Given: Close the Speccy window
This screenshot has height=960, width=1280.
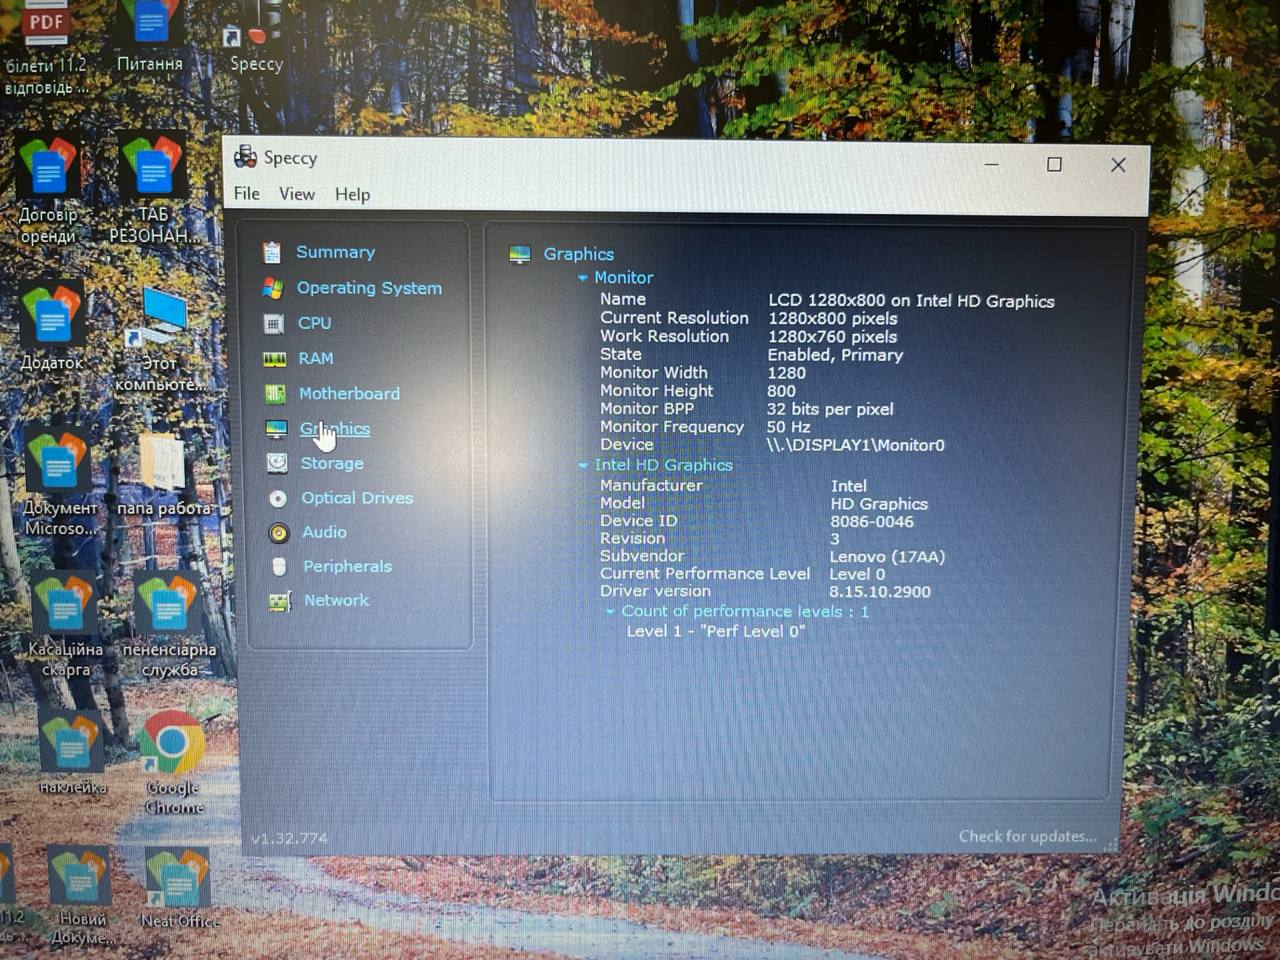Looking at the screenshot, I should coord(1118,165).
